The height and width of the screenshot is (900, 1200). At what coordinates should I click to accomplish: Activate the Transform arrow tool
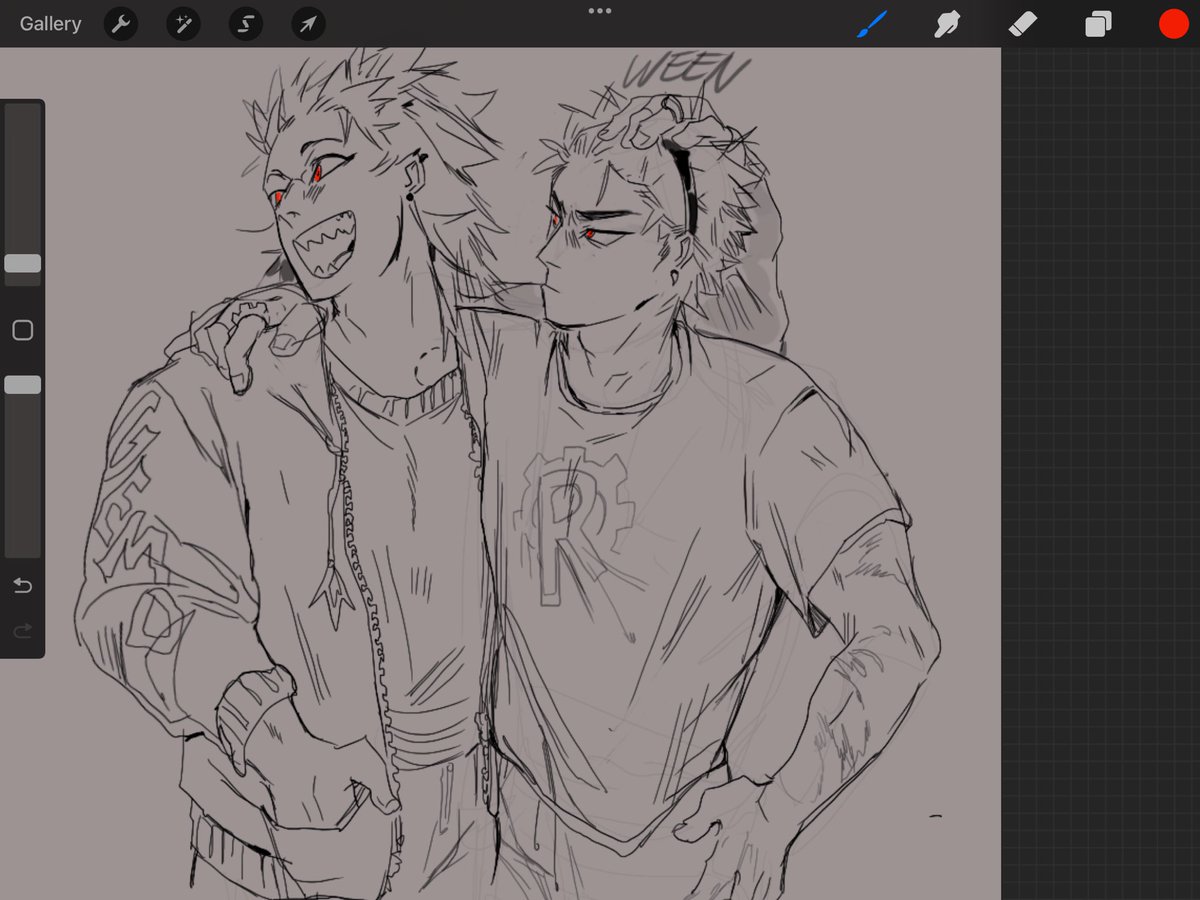[x=308, y=24]
